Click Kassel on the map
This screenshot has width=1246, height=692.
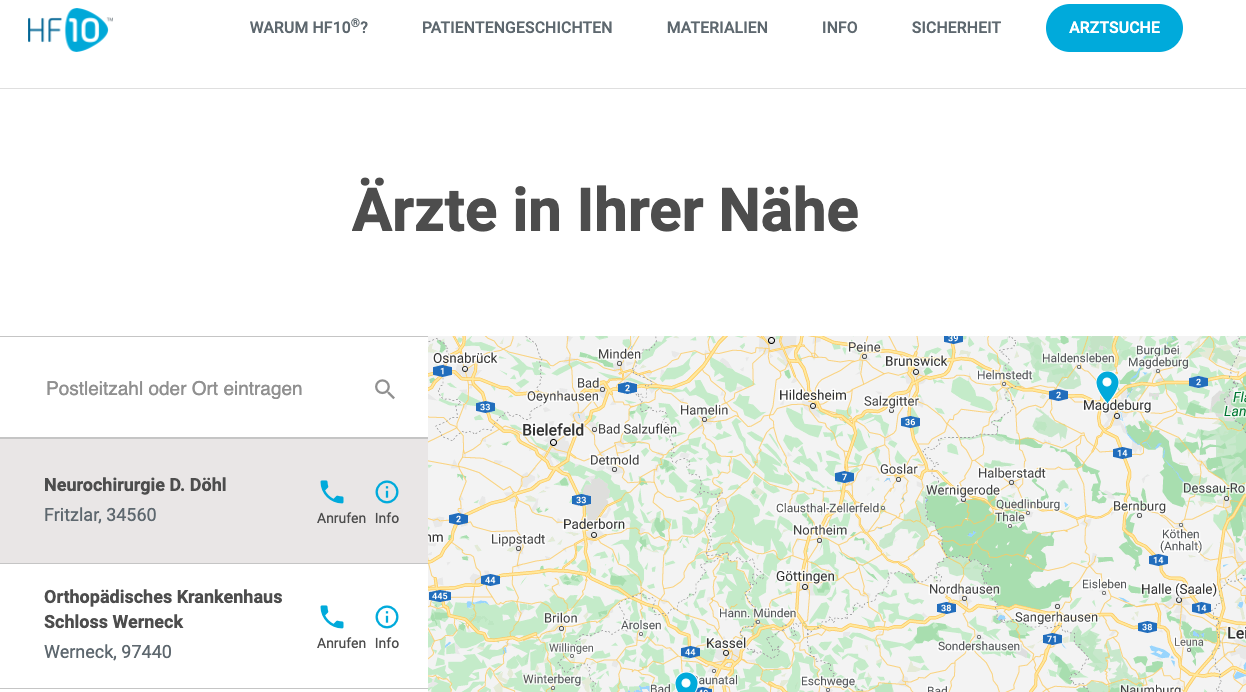[x=725, y=642]
